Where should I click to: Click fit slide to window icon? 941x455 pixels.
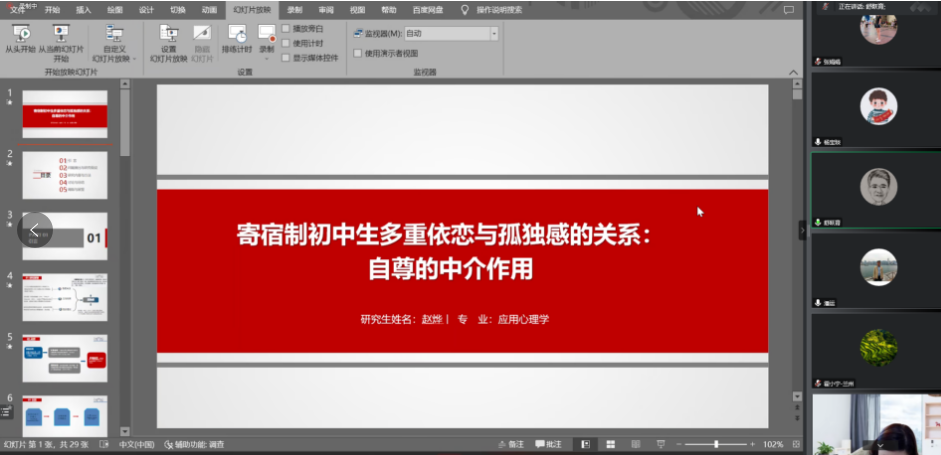[794, 444]
